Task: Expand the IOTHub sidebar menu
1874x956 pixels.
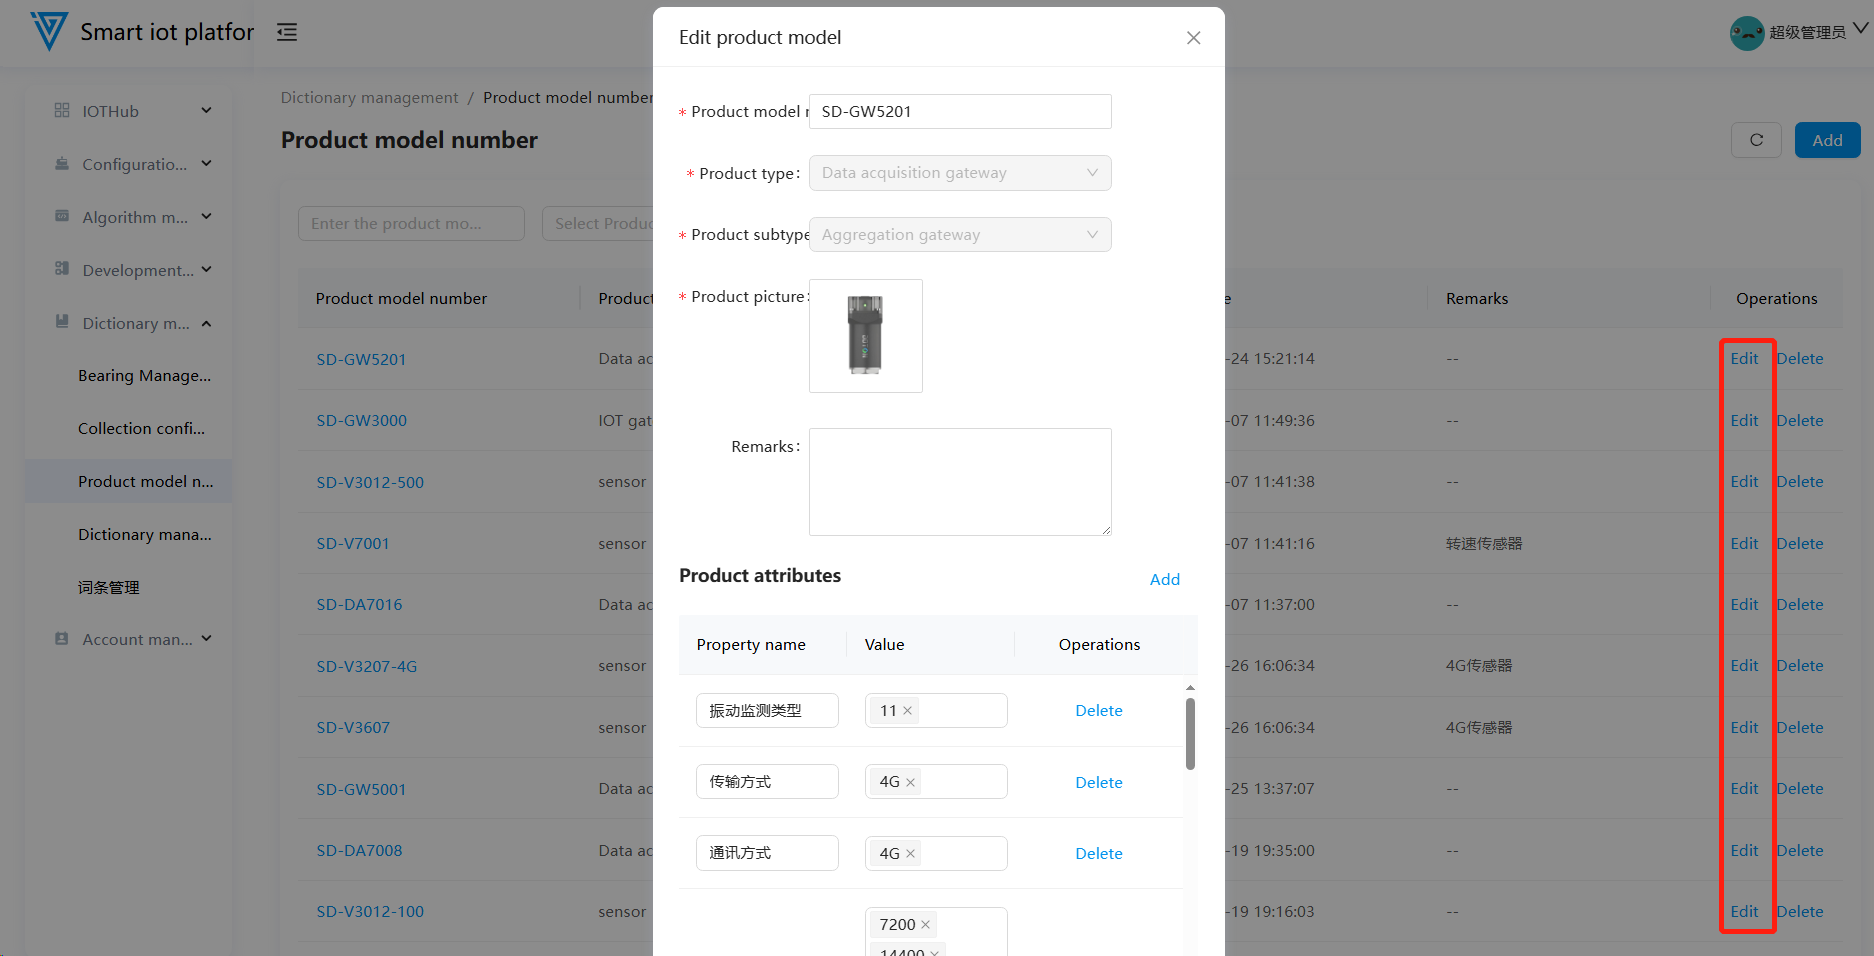Action: [133, 111]
